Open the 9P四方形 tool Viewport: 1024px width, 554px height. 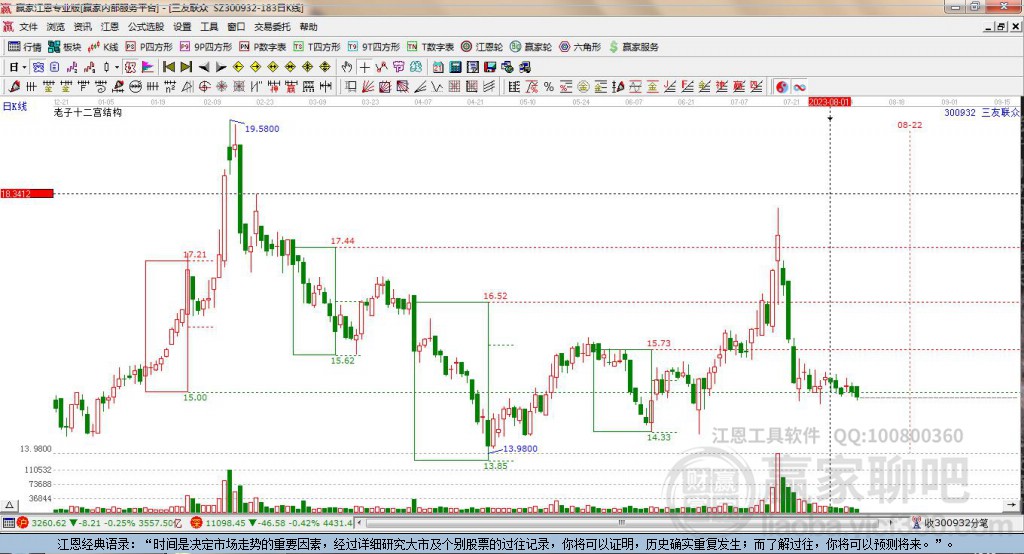click(x=206, y=47)
